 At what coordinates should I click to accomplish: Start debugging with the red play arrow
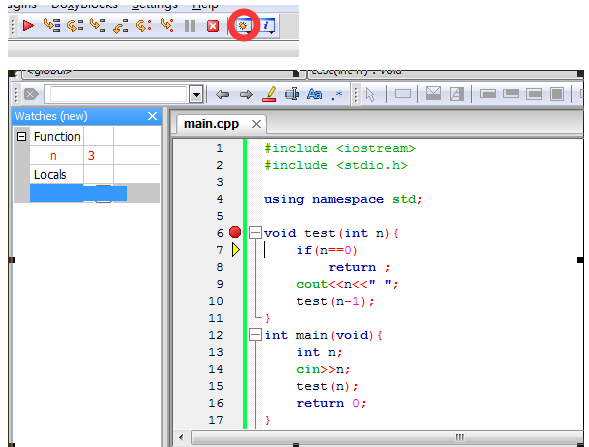pos(28,26)
